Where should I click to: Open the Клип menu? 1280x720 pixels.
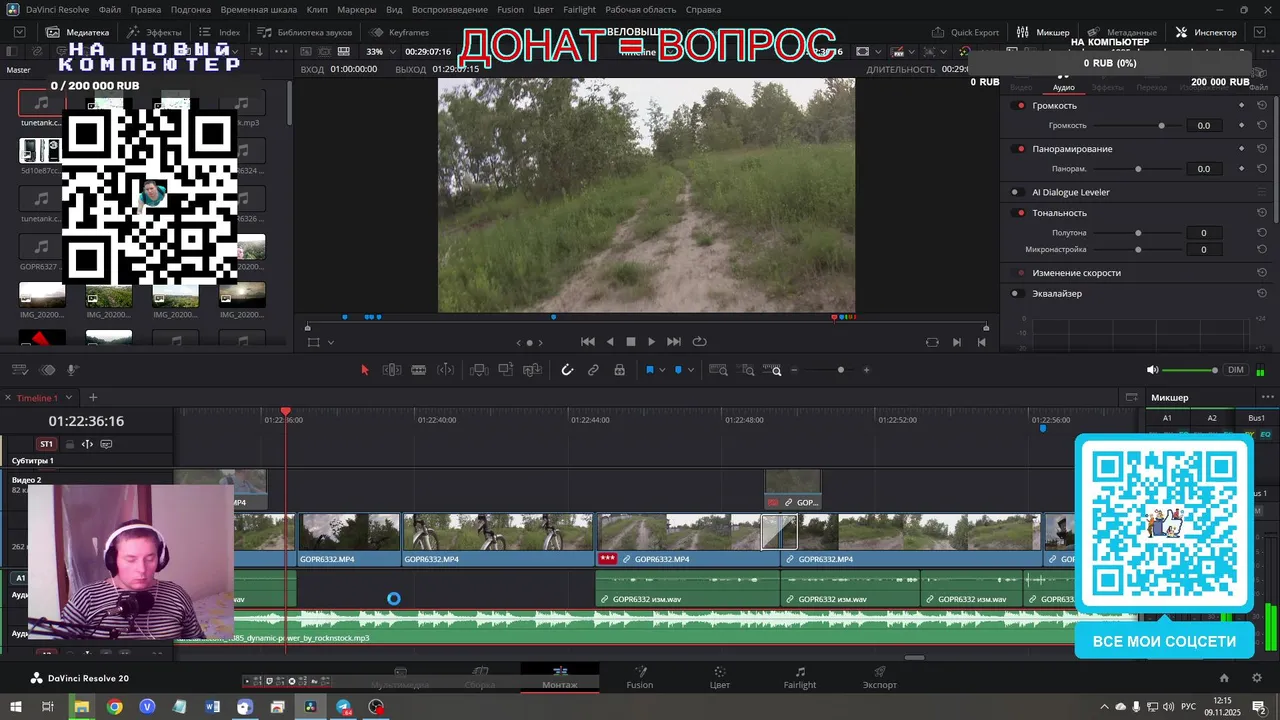pyautogui.click(x=317, y=10)
